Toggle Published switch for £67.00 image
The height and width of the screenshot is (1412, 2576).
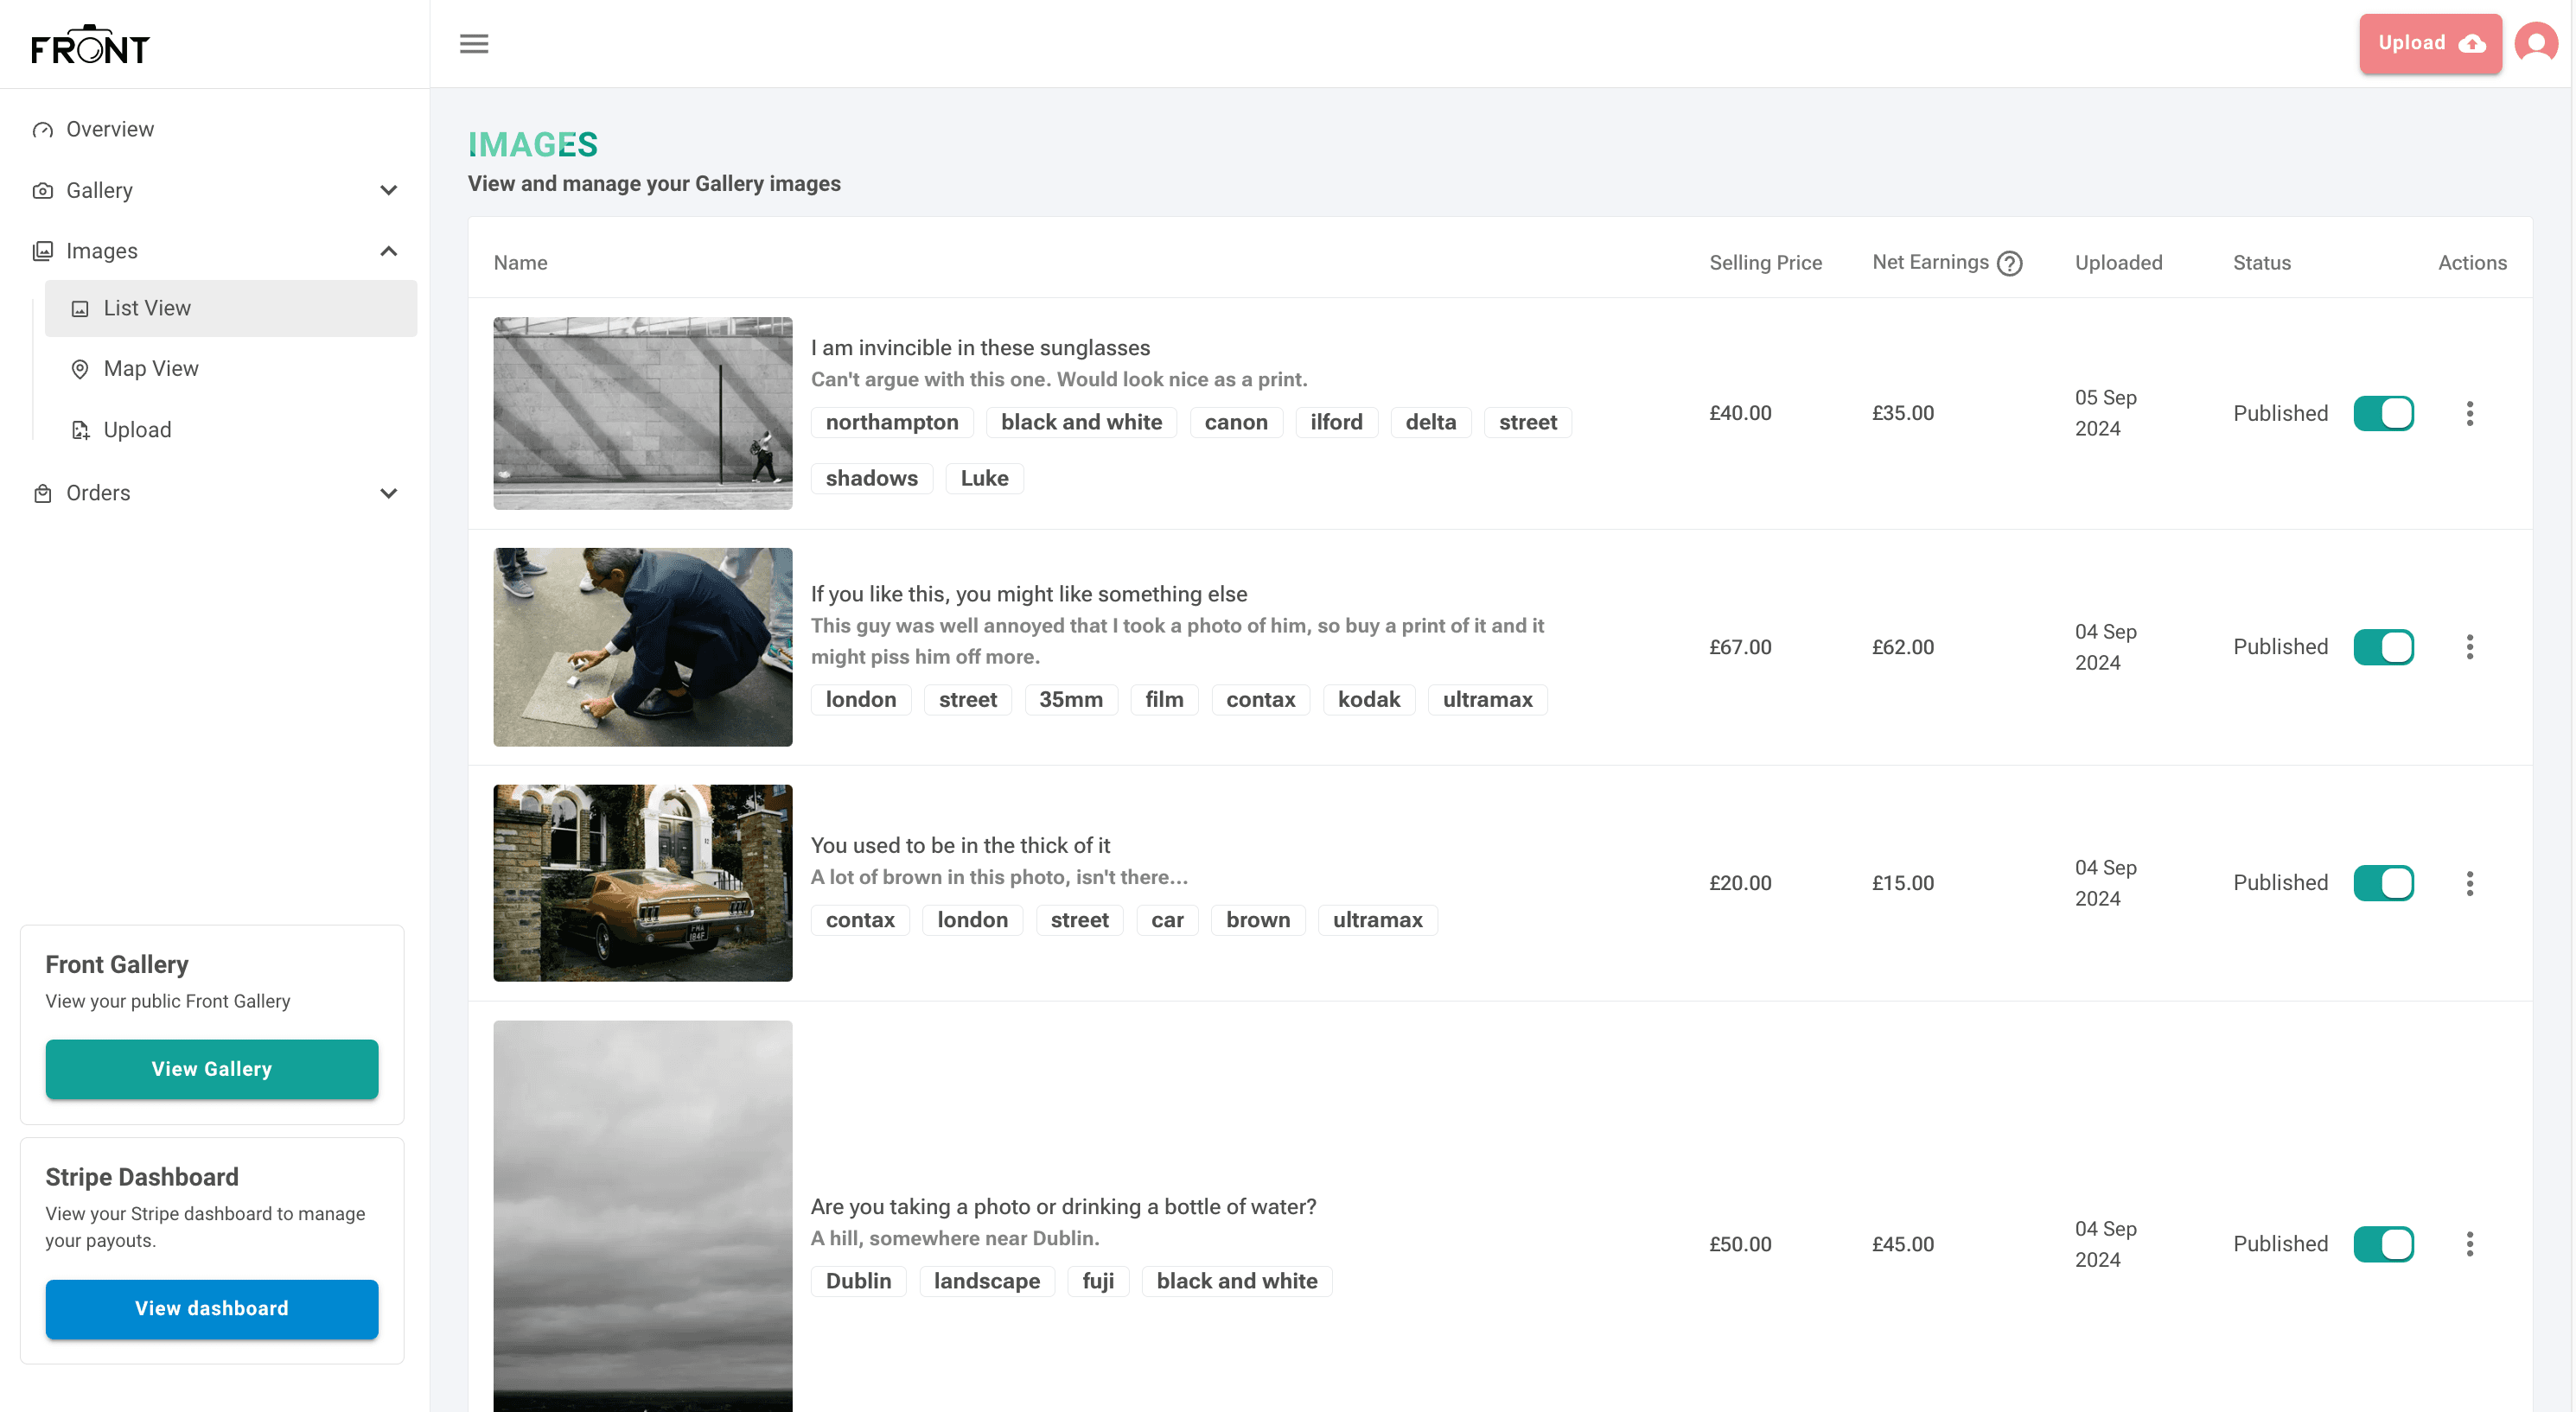pyautogui.click(x=2383, y=647)
